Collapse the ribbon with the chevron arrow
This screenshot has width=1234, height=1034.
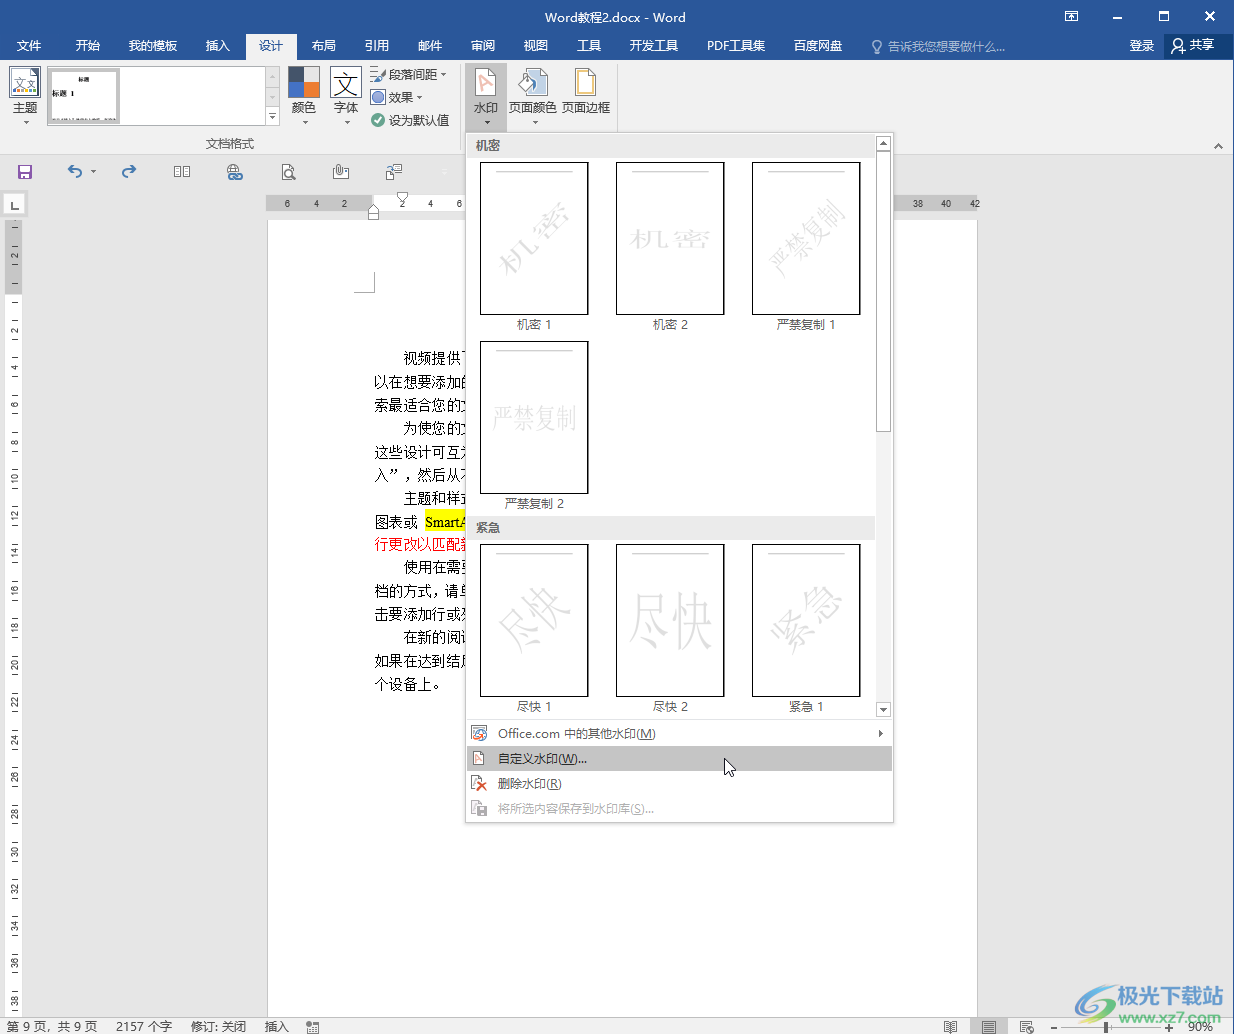click(1218, 146)
